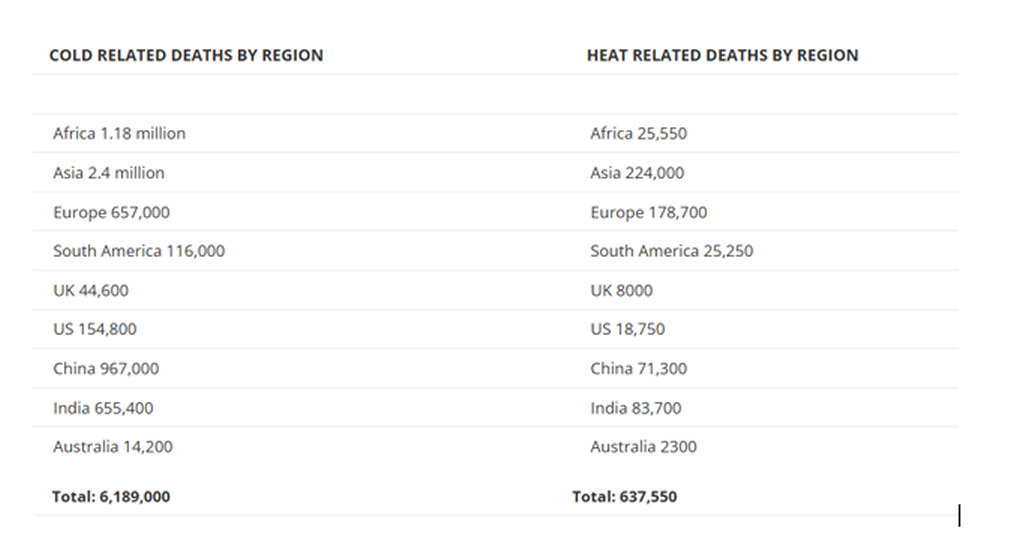Click China 967,000 cold deaths cell
Viewport: 1011px width, 546px height.
pos(106,368)
